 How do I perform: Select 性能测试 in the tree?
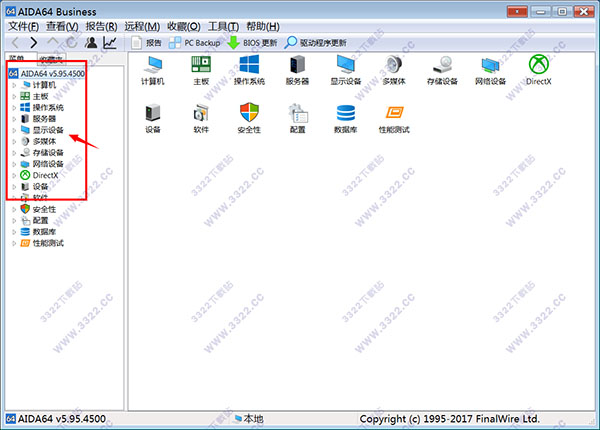[48, 243]
